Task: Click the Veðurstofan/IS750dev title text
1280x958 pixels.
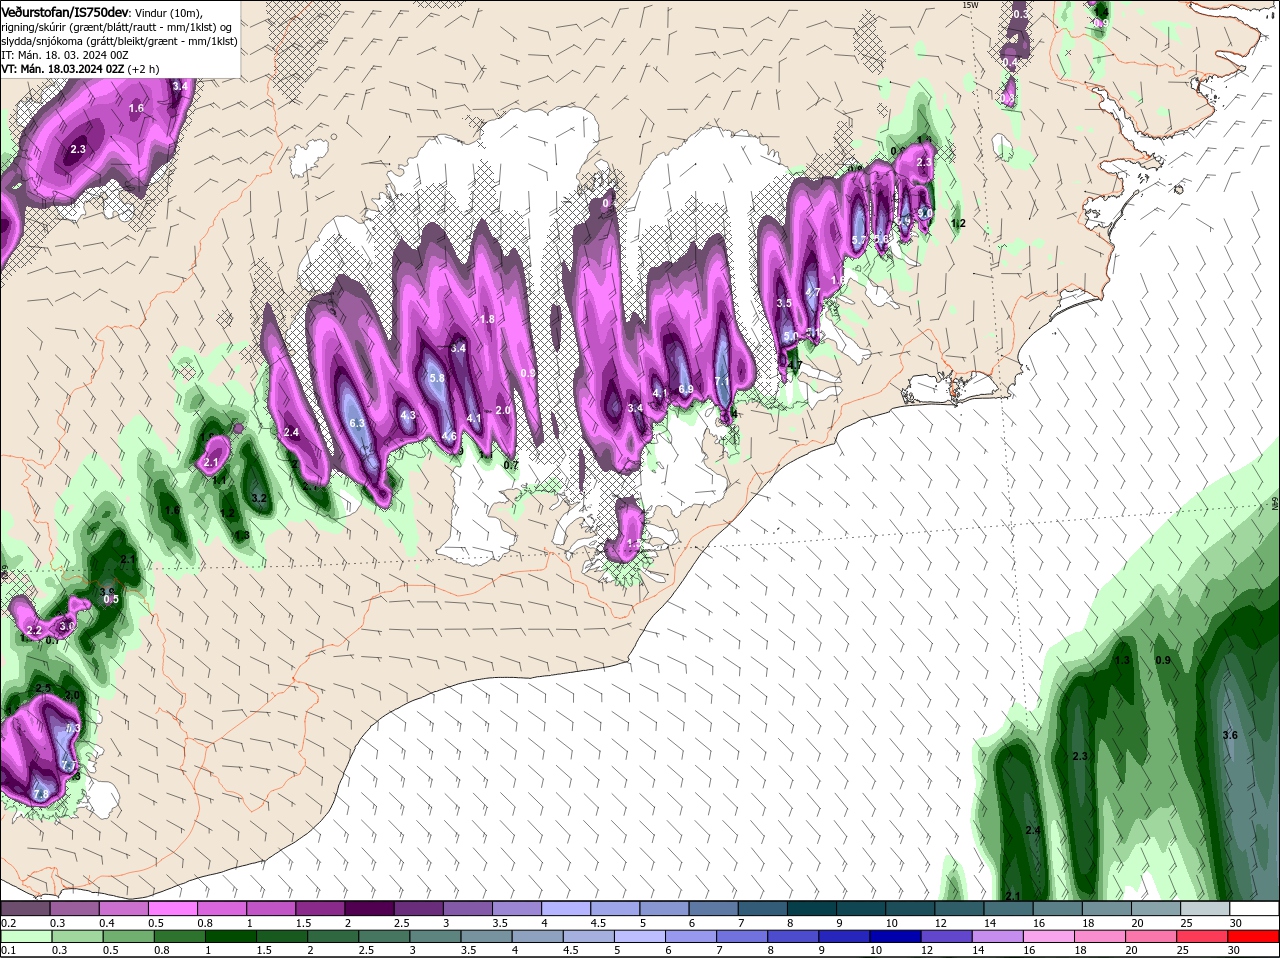Action: (x=65, y=11)
